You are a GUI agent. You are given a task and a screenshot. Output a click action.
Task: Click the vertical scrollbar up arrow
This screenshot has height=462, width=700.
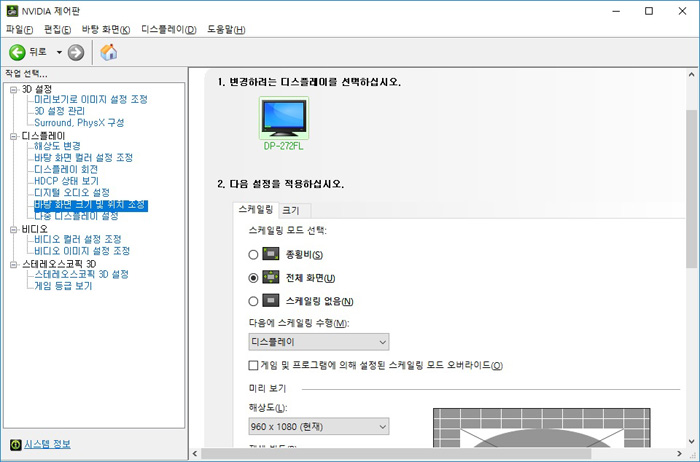[692, 74]
